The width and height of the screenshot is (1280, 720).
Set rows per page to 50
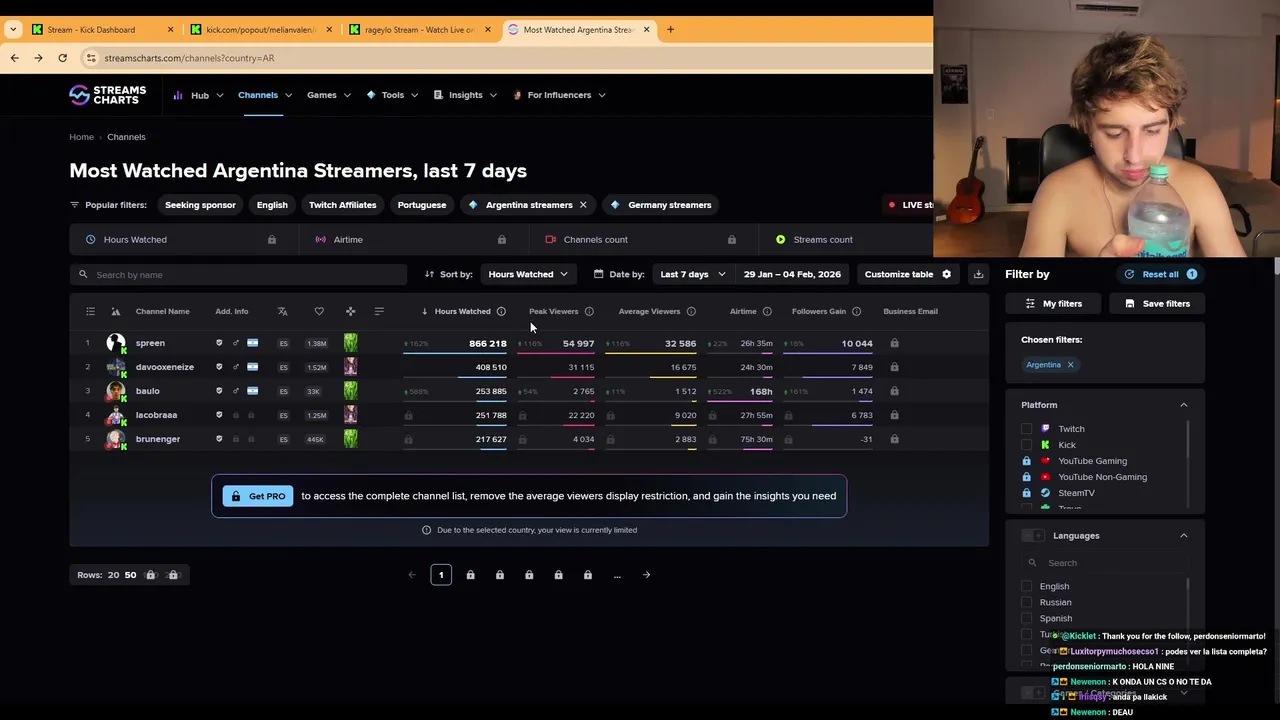[x=130, y=575]
